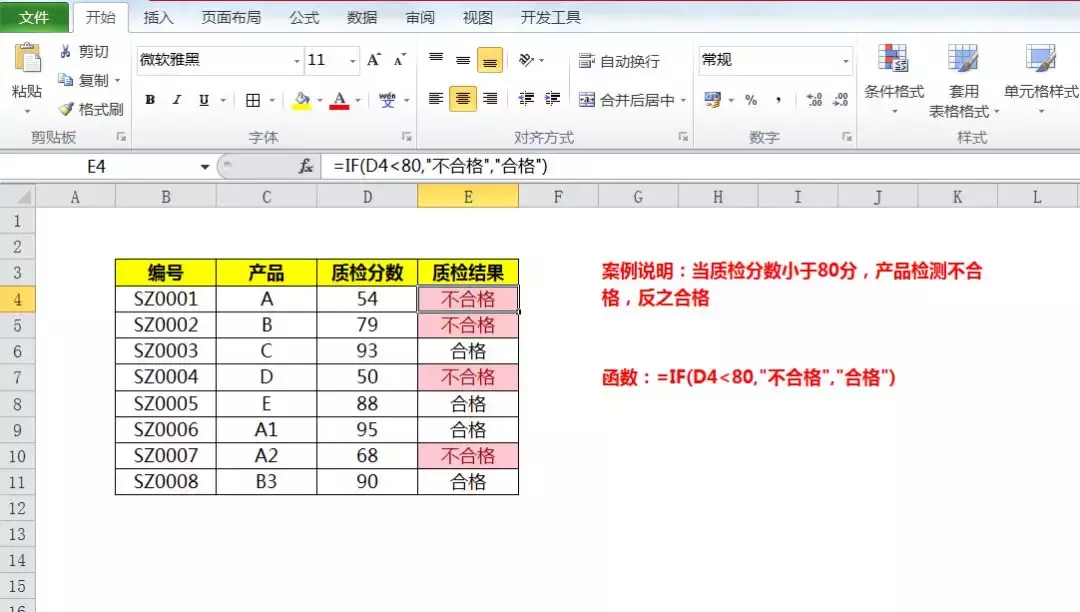Viewport: 1080px width, 612px height.
Task: Switch to the 页面布局 tab
Action: 231,17
